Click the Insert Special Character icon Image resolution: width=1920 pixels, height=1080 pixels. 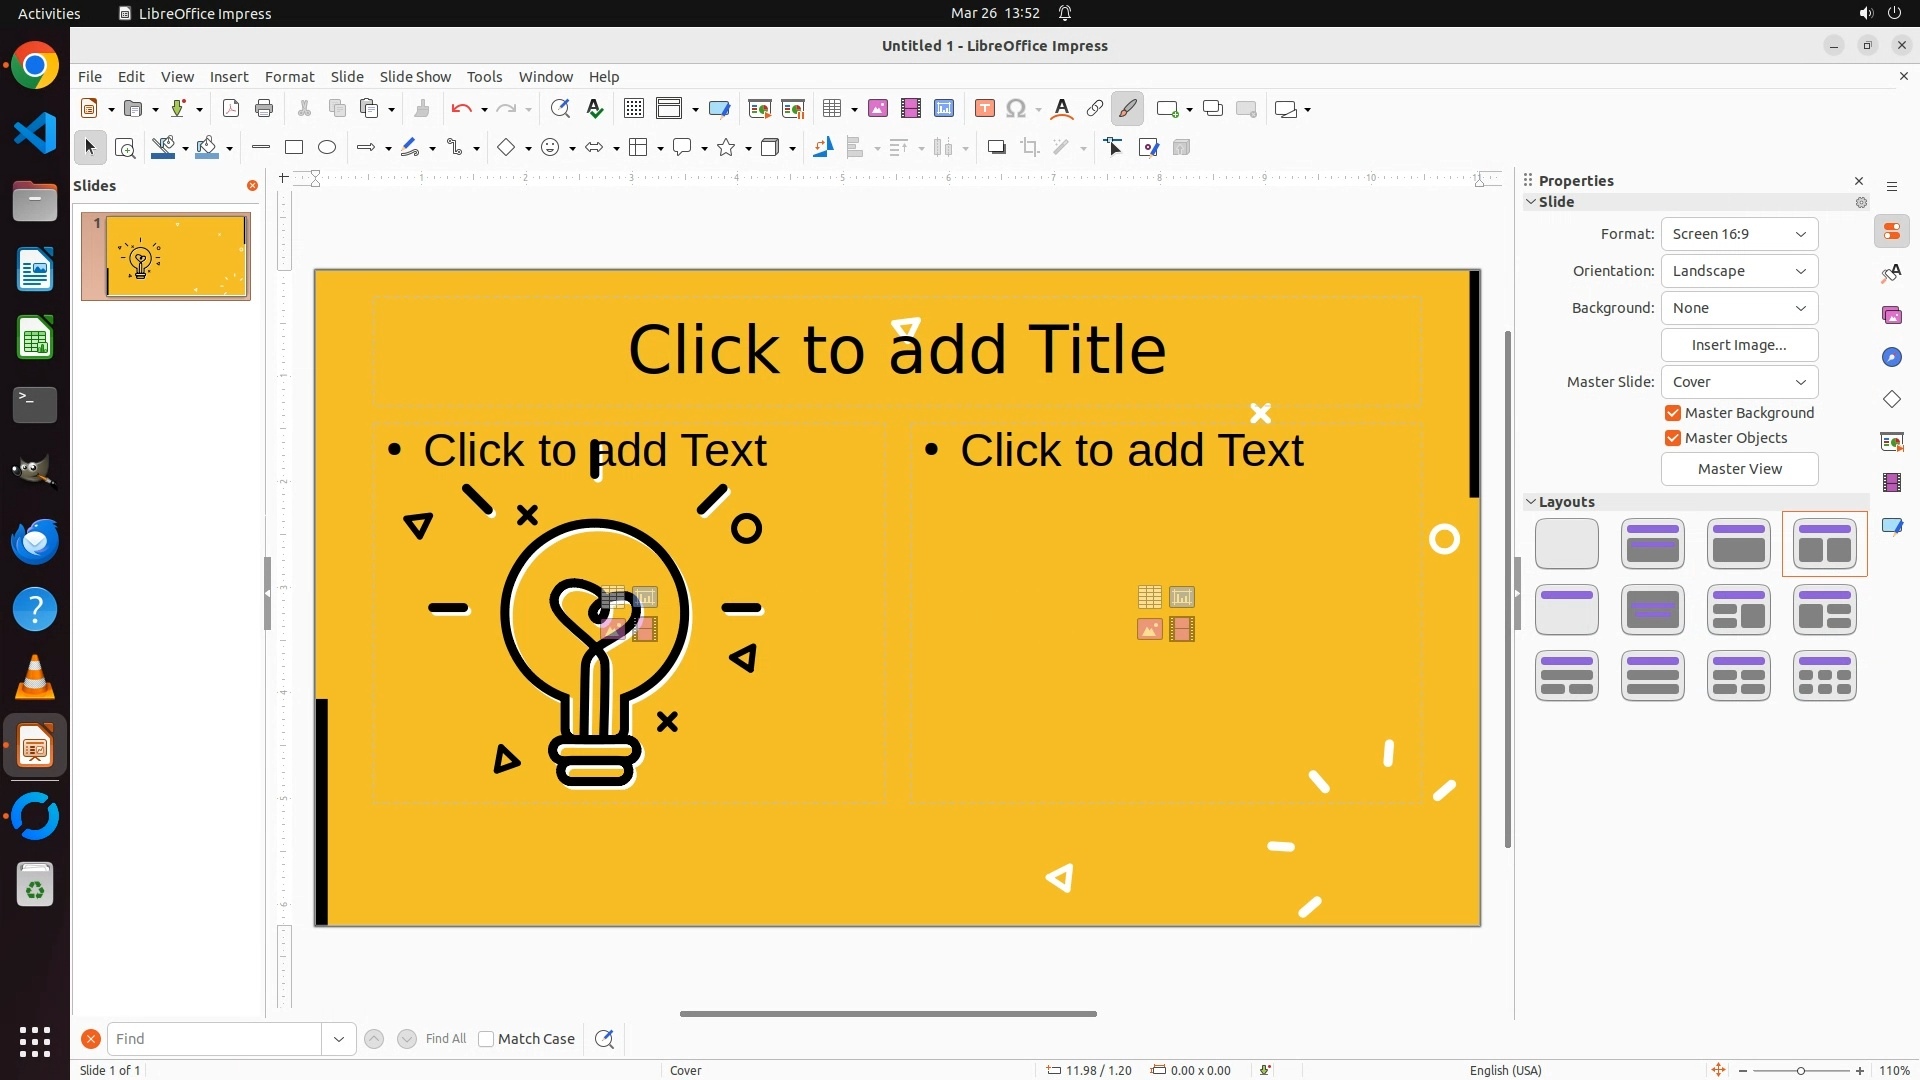pos(1016,109)
